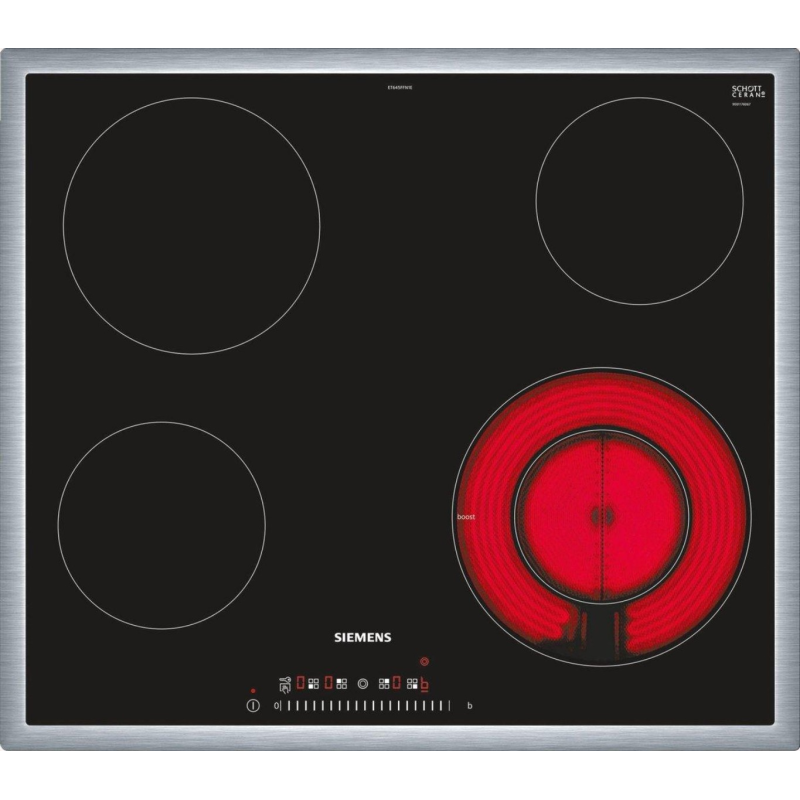The image size is (800, 800).
Task: Click the small rear-right cooking zone
Action: [639, 200]
